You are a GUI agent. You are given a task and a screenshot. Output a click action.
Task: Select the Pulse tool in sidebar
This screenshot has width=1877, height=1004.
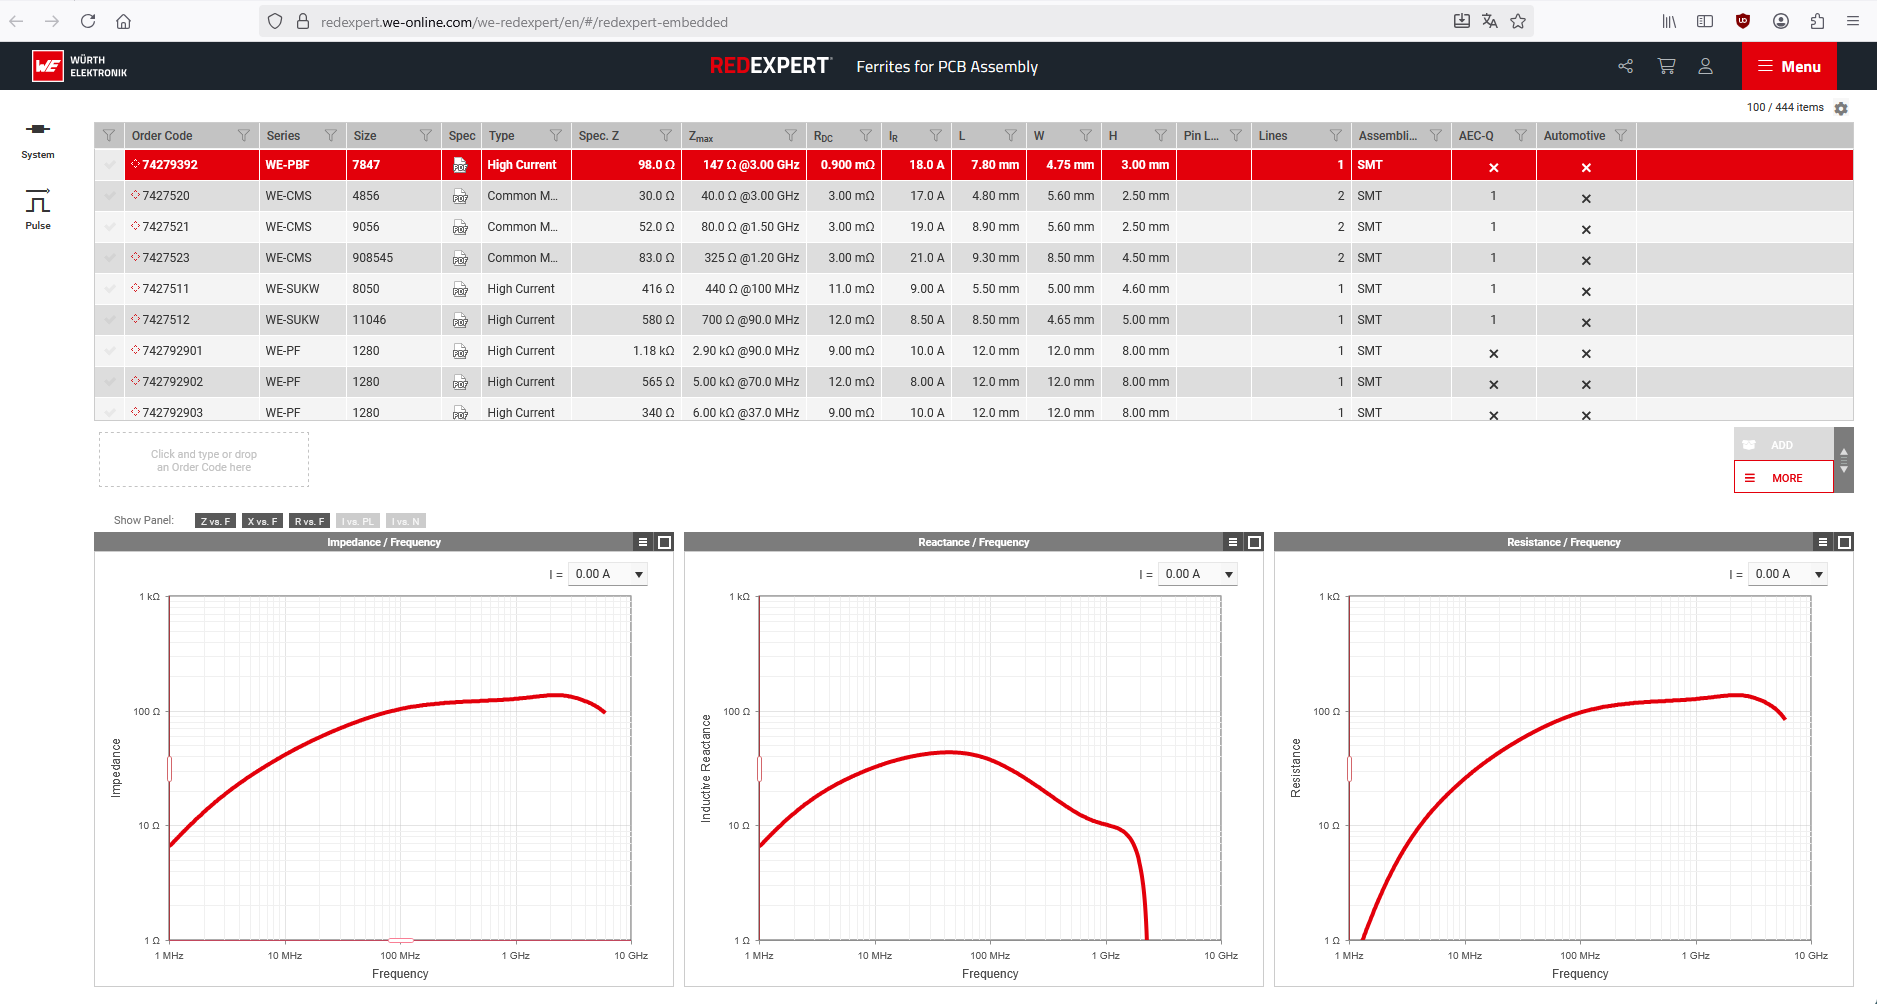38,209
